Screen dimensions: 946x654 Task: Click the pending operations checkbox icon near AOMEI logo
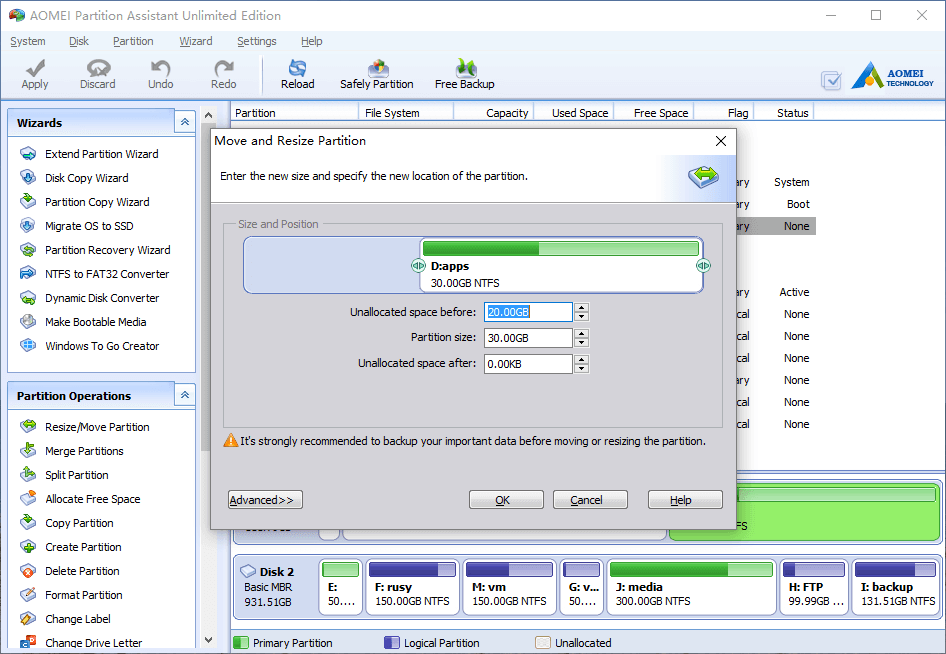tap(831, 80)
